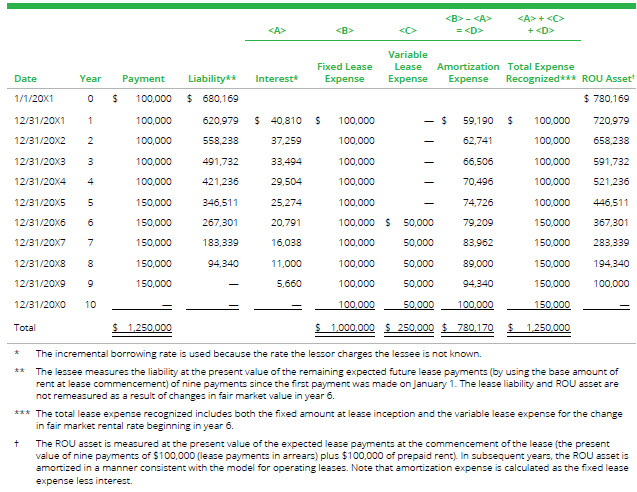Select the Fixed Lease Expense header

click(x=344, y=72)
